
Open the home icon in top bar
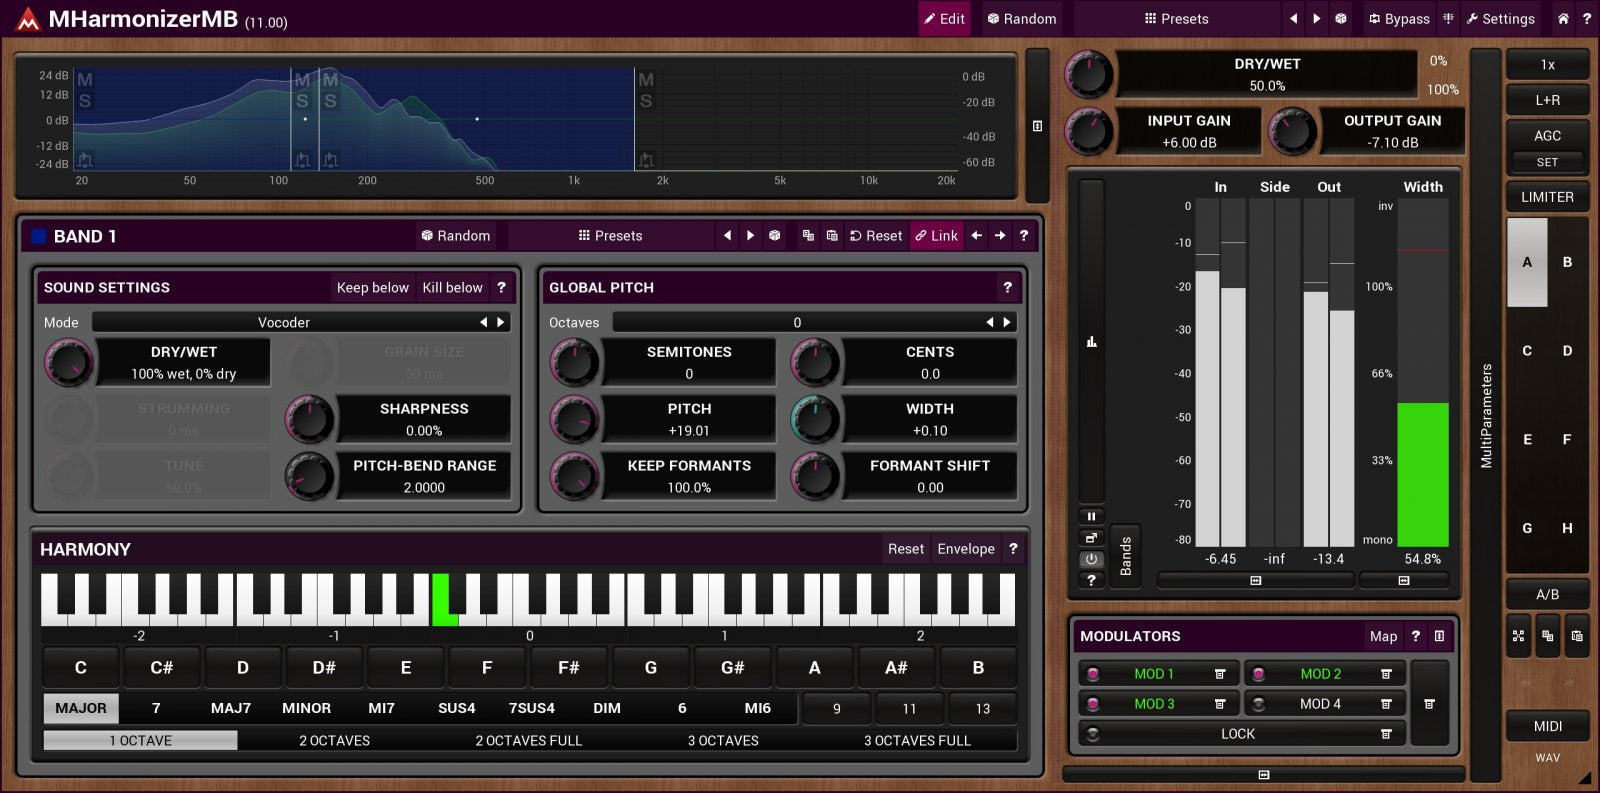(x=1563, y=18)
